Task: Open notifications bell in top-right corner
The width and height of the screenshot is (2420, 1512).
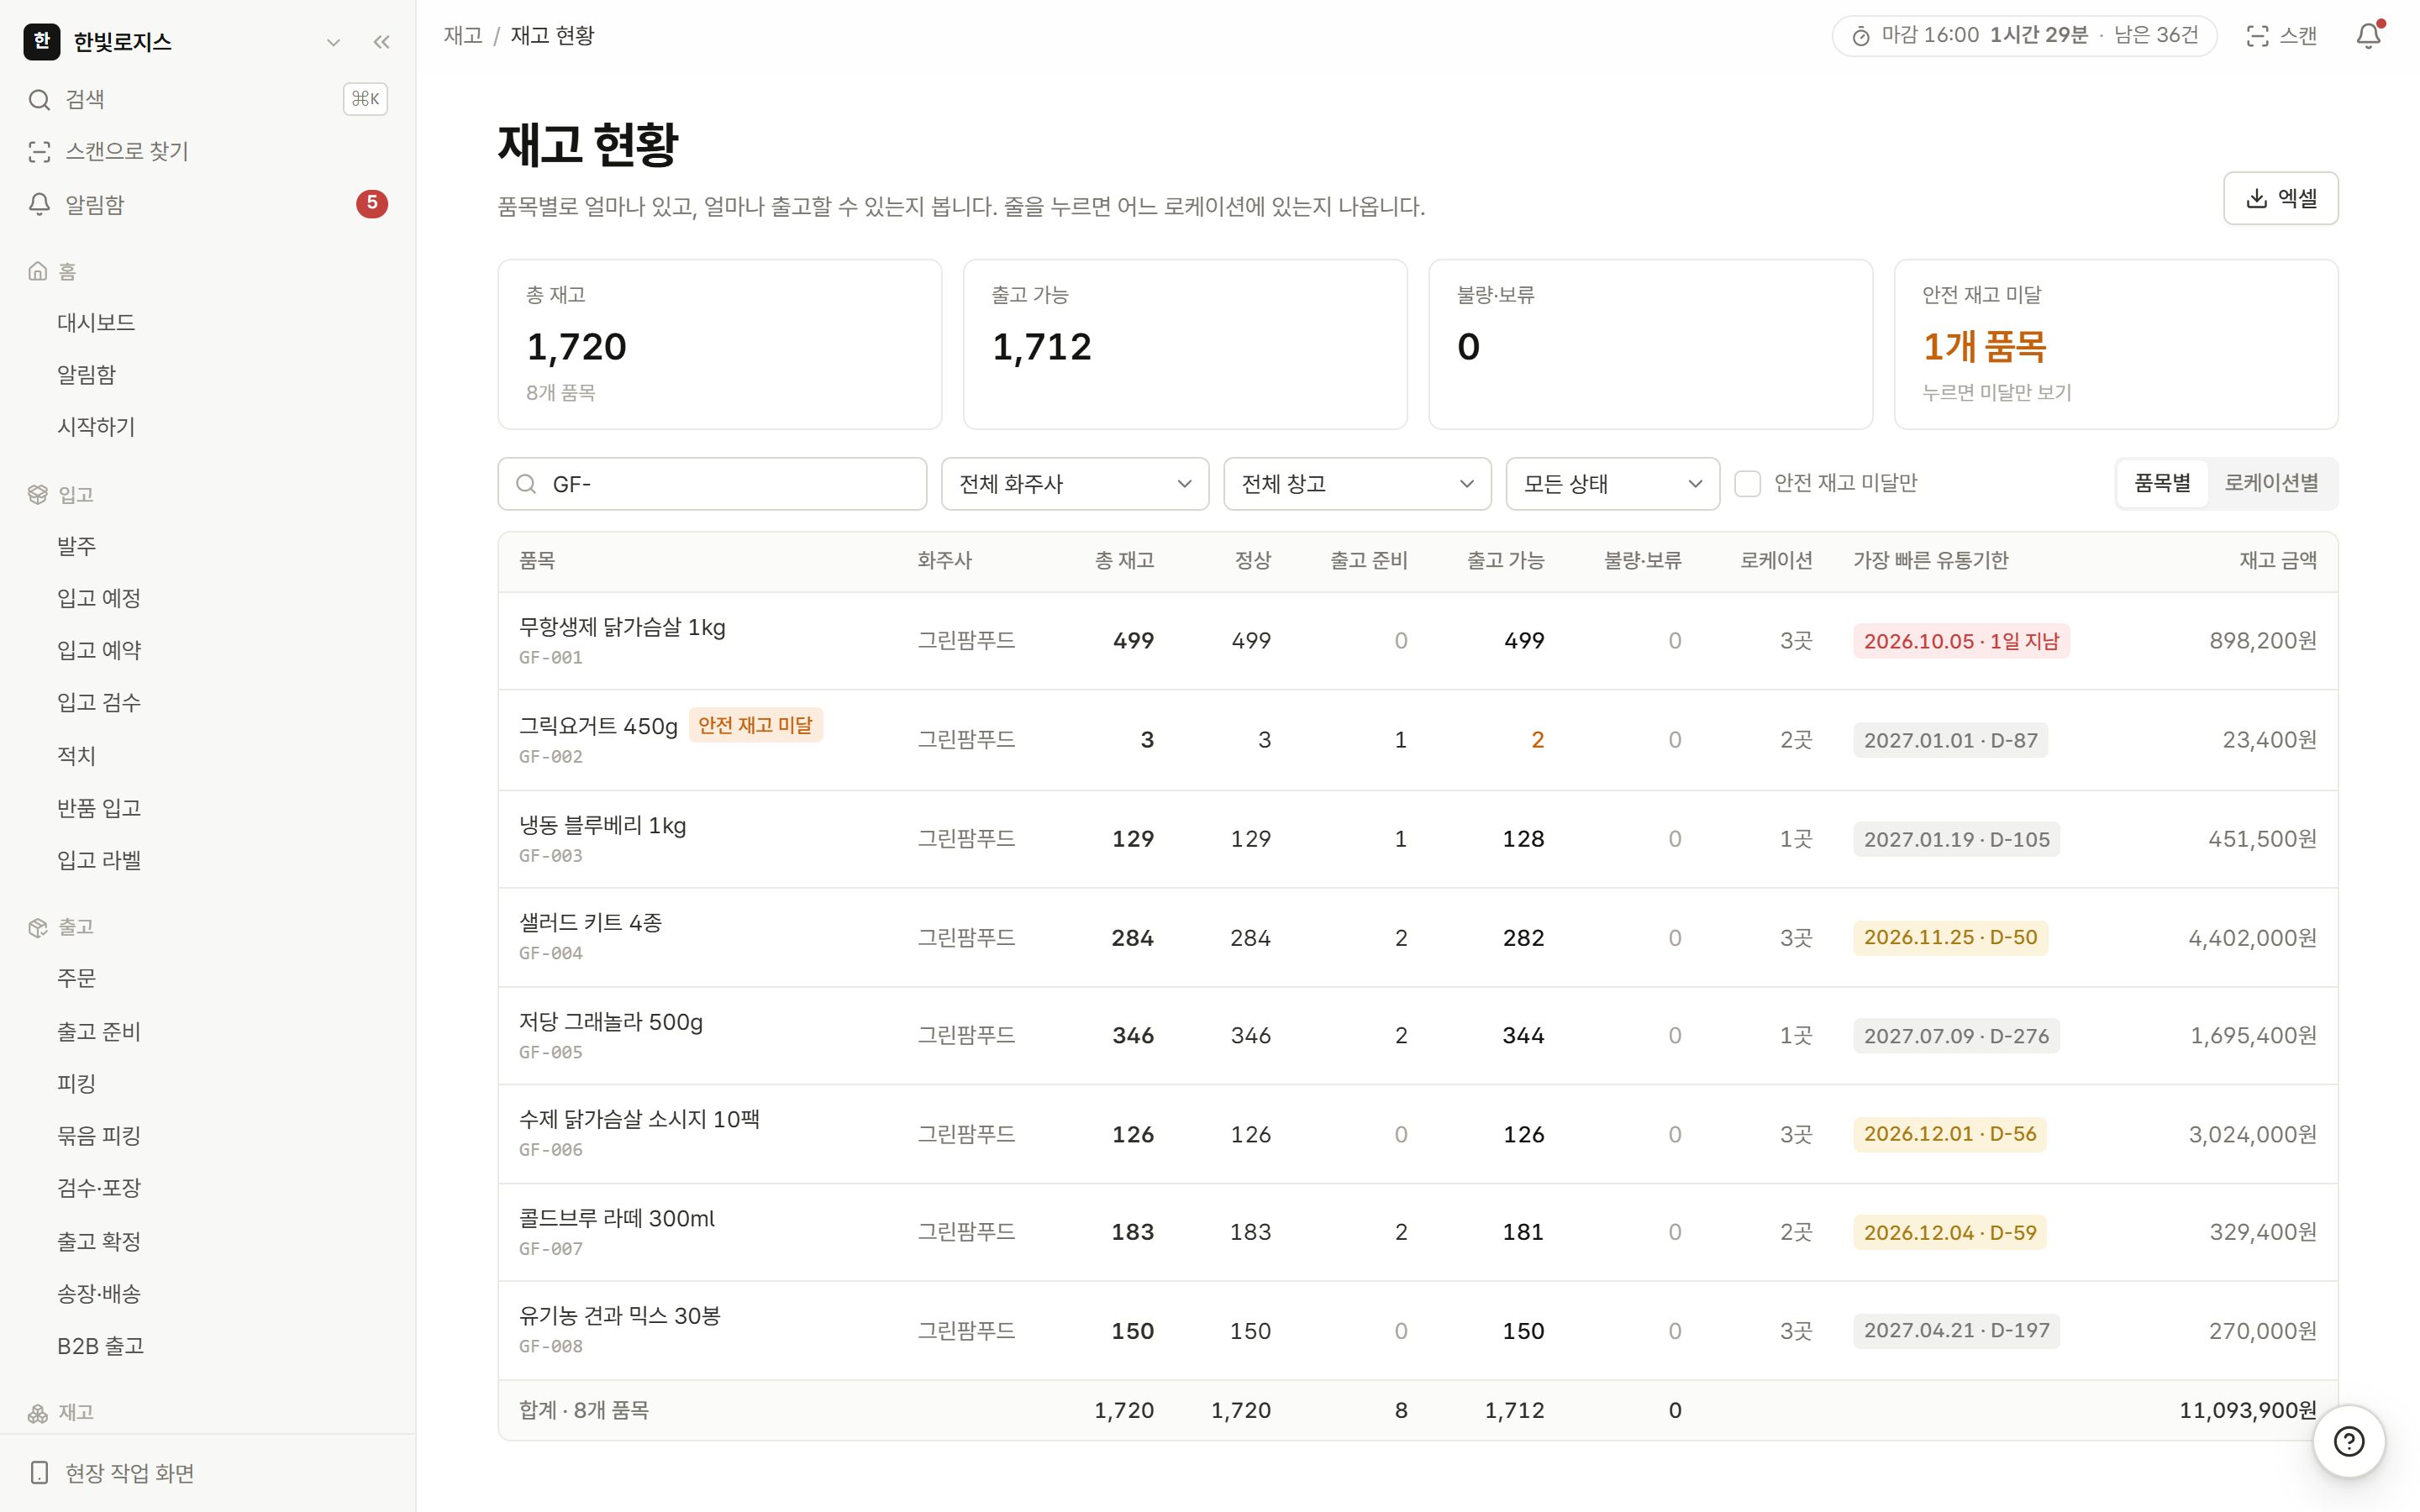Action: (x=2368, y=36)
